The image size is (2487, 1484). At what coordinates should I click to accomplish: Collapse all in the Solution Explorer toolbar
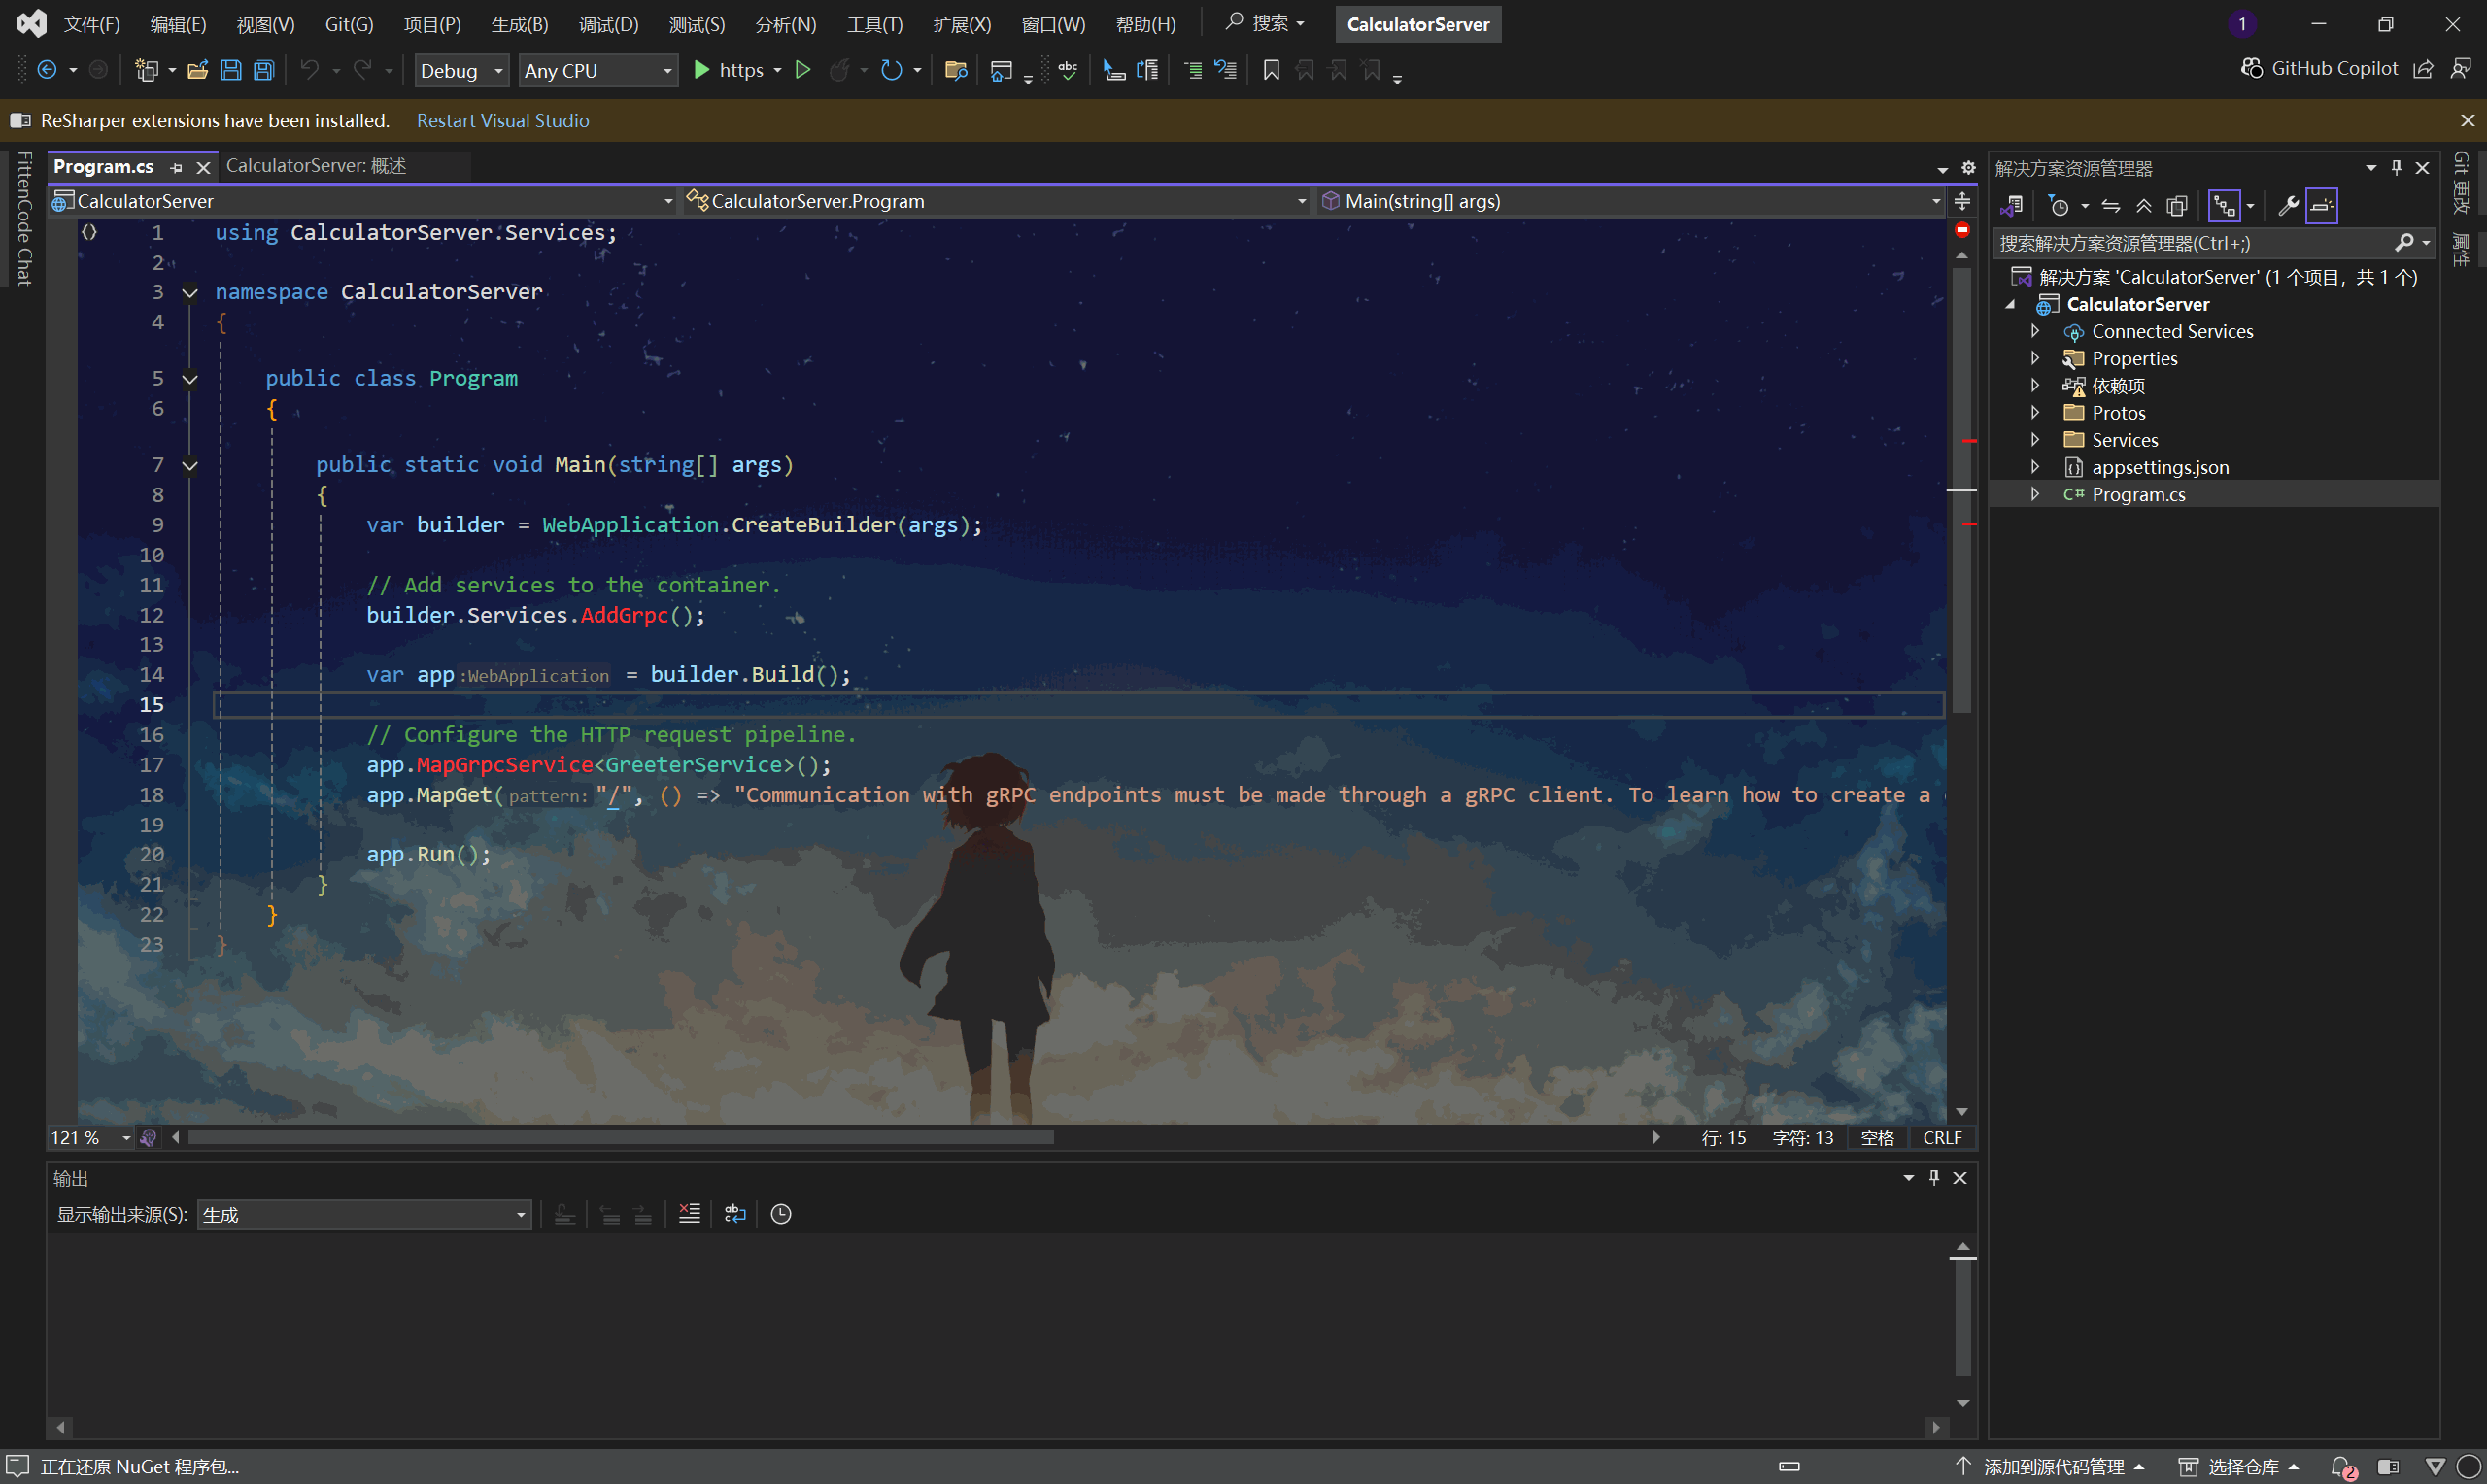(2144, 206)
